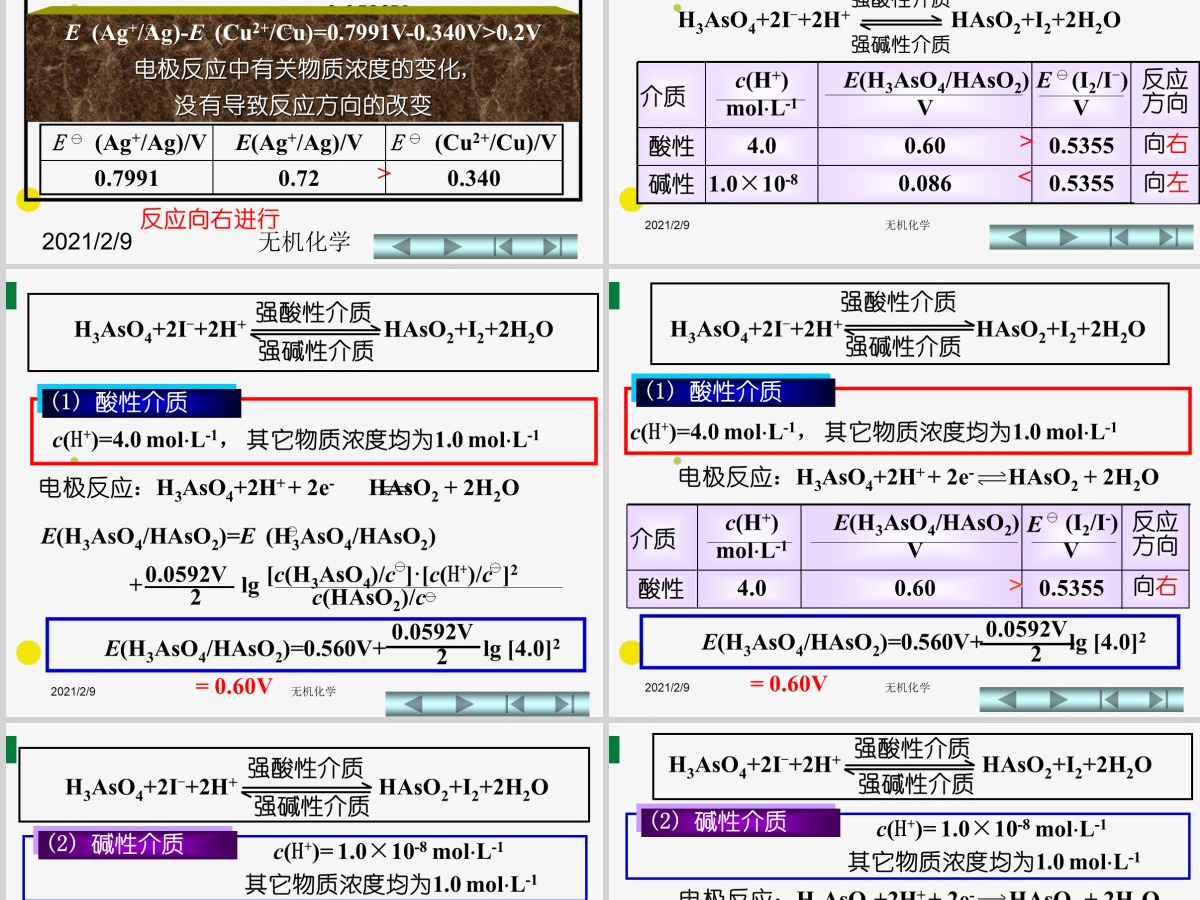Click previous-slide arrow on the Ag+/Ag slide

[401, 246]
